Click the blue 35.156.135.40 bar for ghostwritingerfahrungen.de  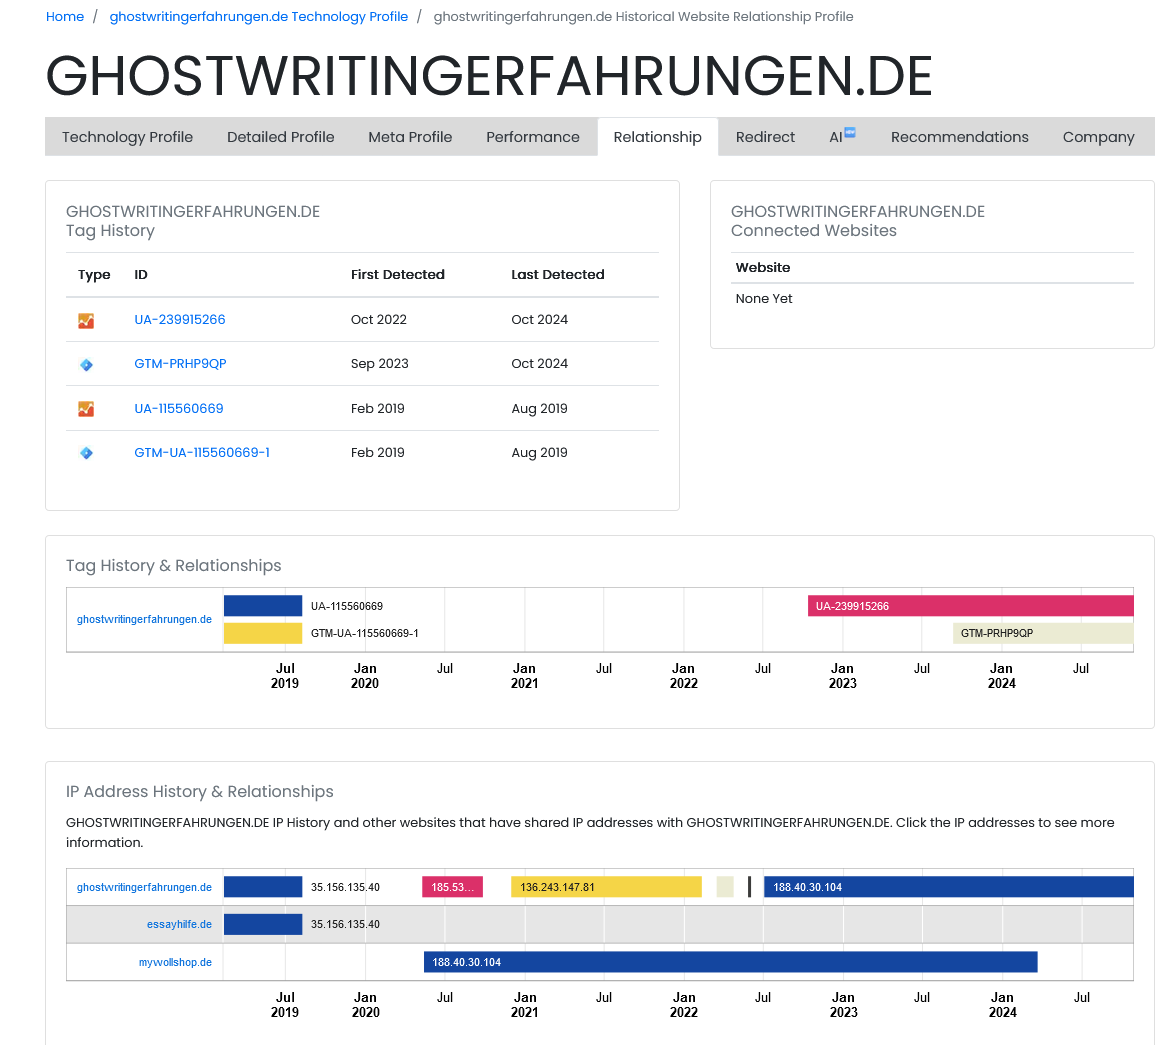[x=262, y=887]
